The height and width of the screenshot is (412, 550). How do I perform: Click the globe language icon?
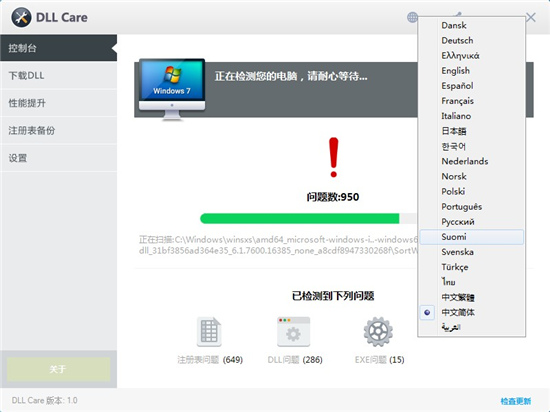(x=412, y=17)
